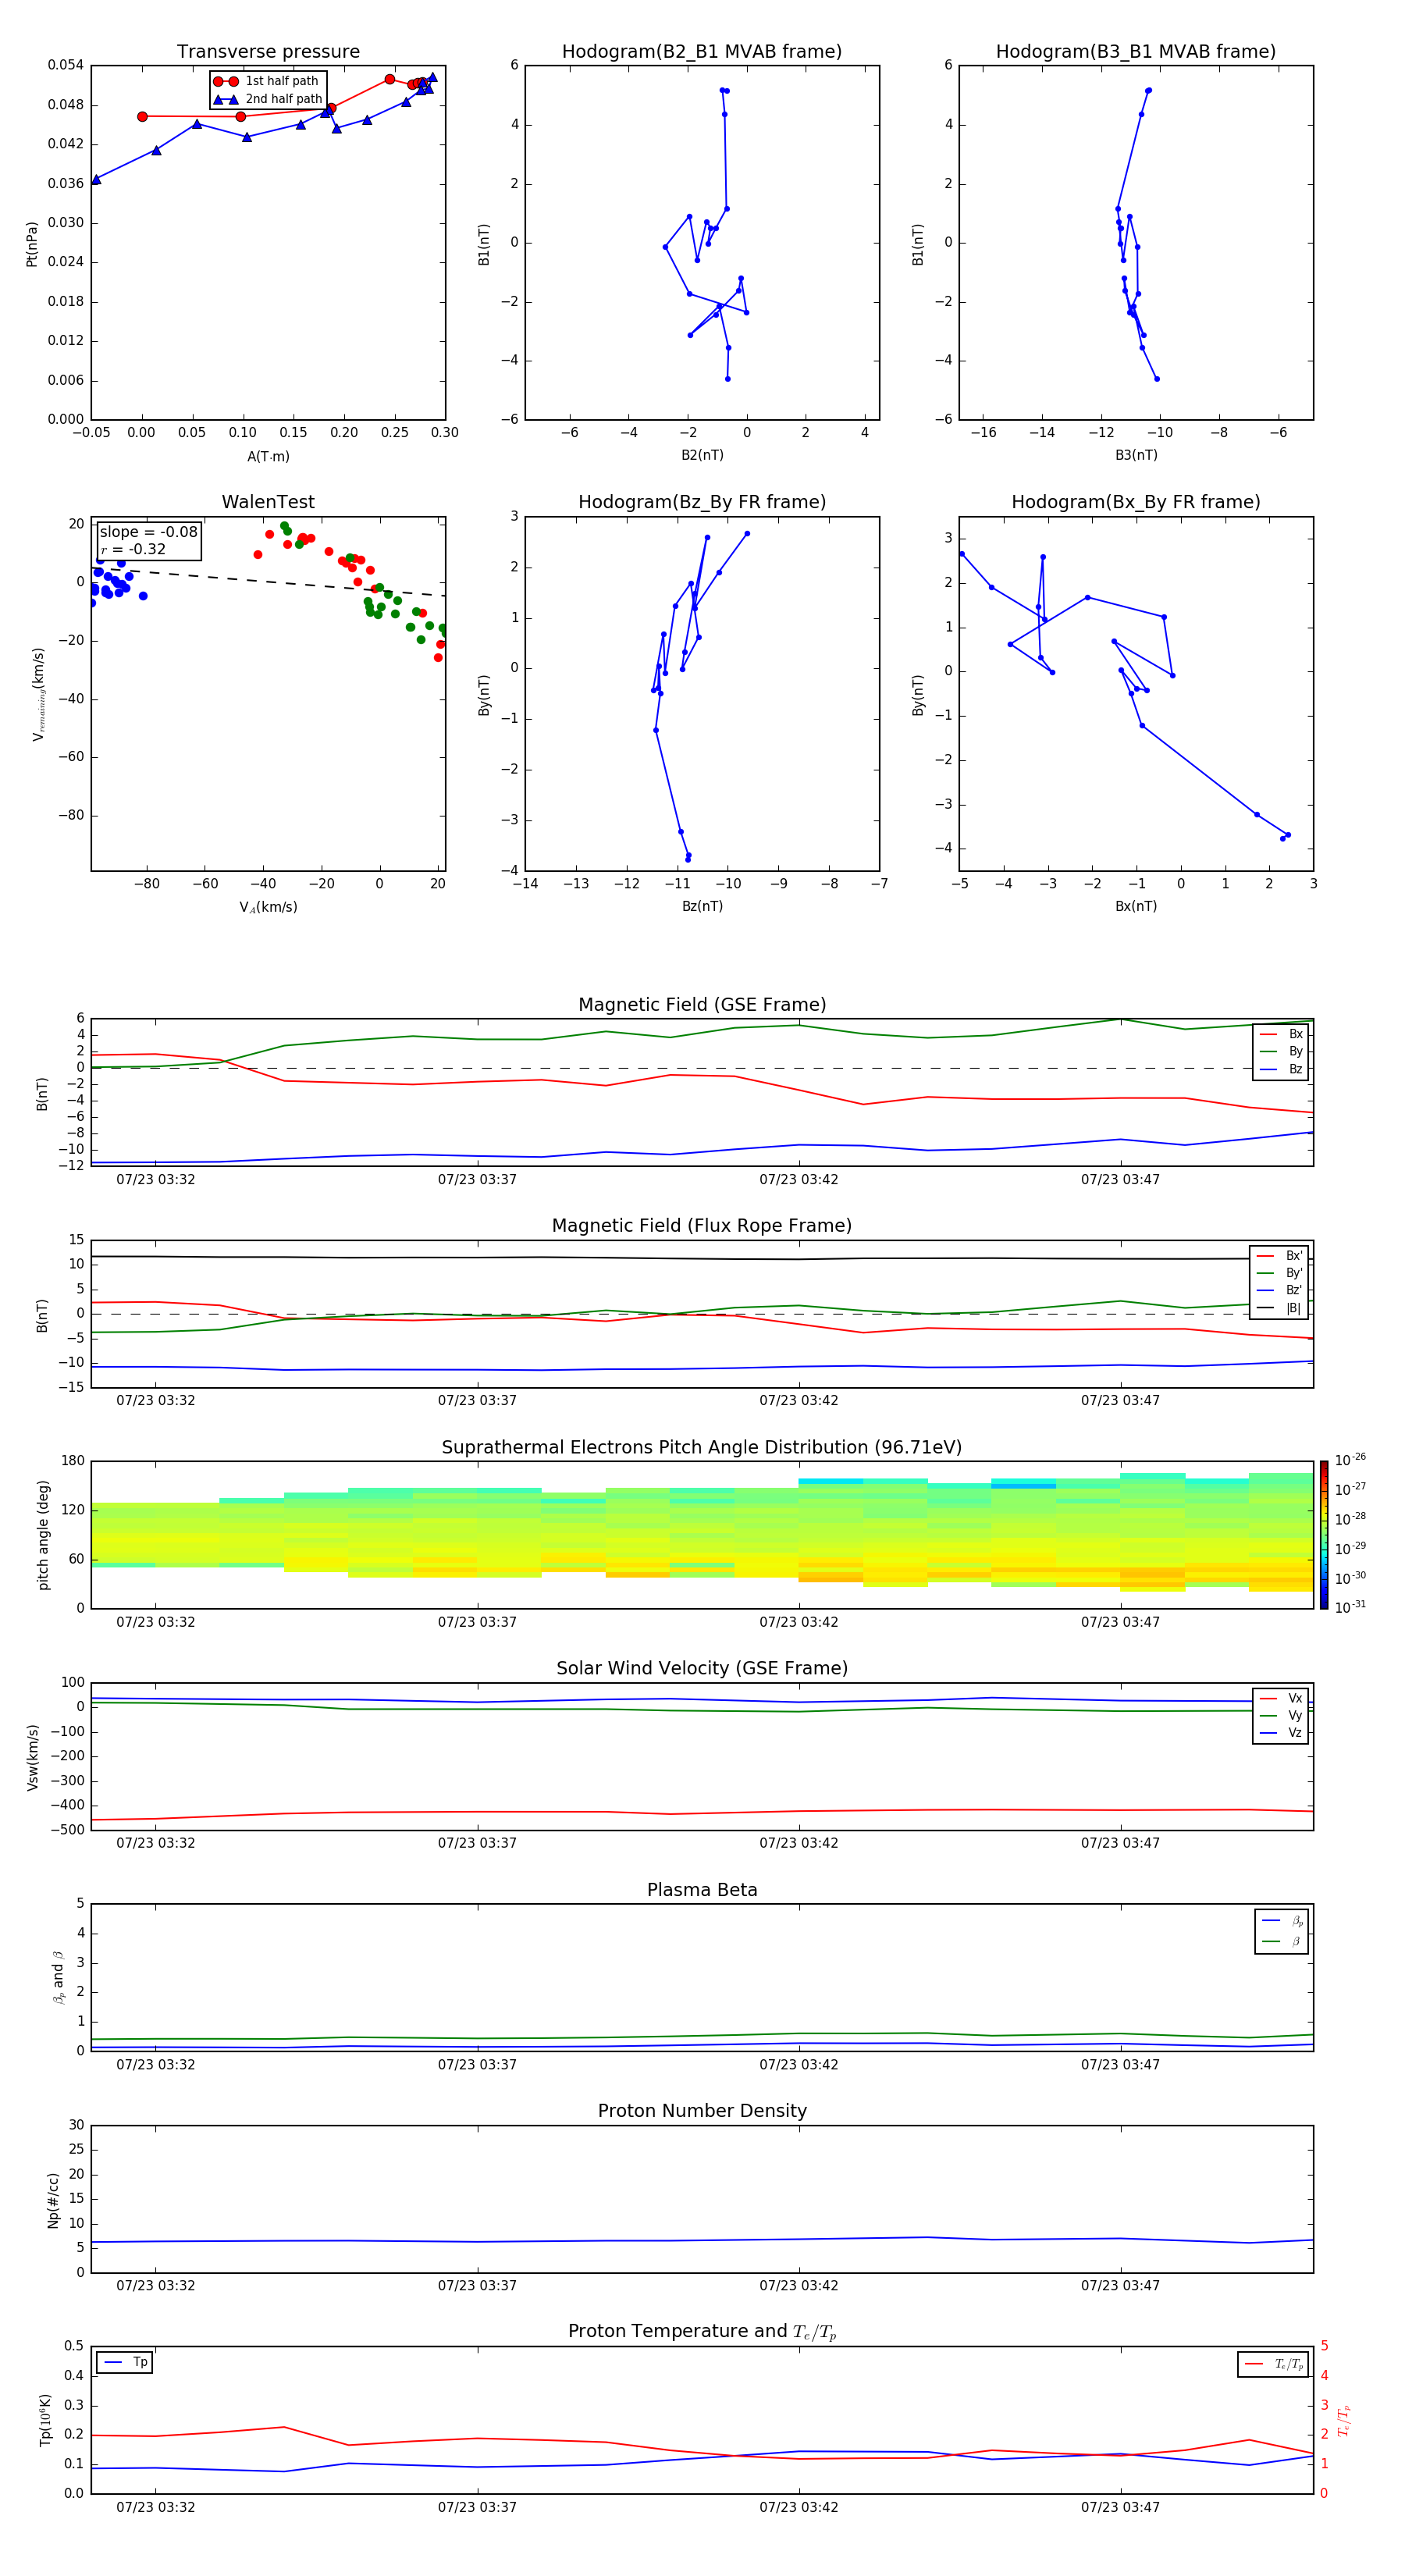1405x2576 pixels.
Task: Click the |B| legend entry in Flux Rope panel
Action: click(x=1279, y=1308)
